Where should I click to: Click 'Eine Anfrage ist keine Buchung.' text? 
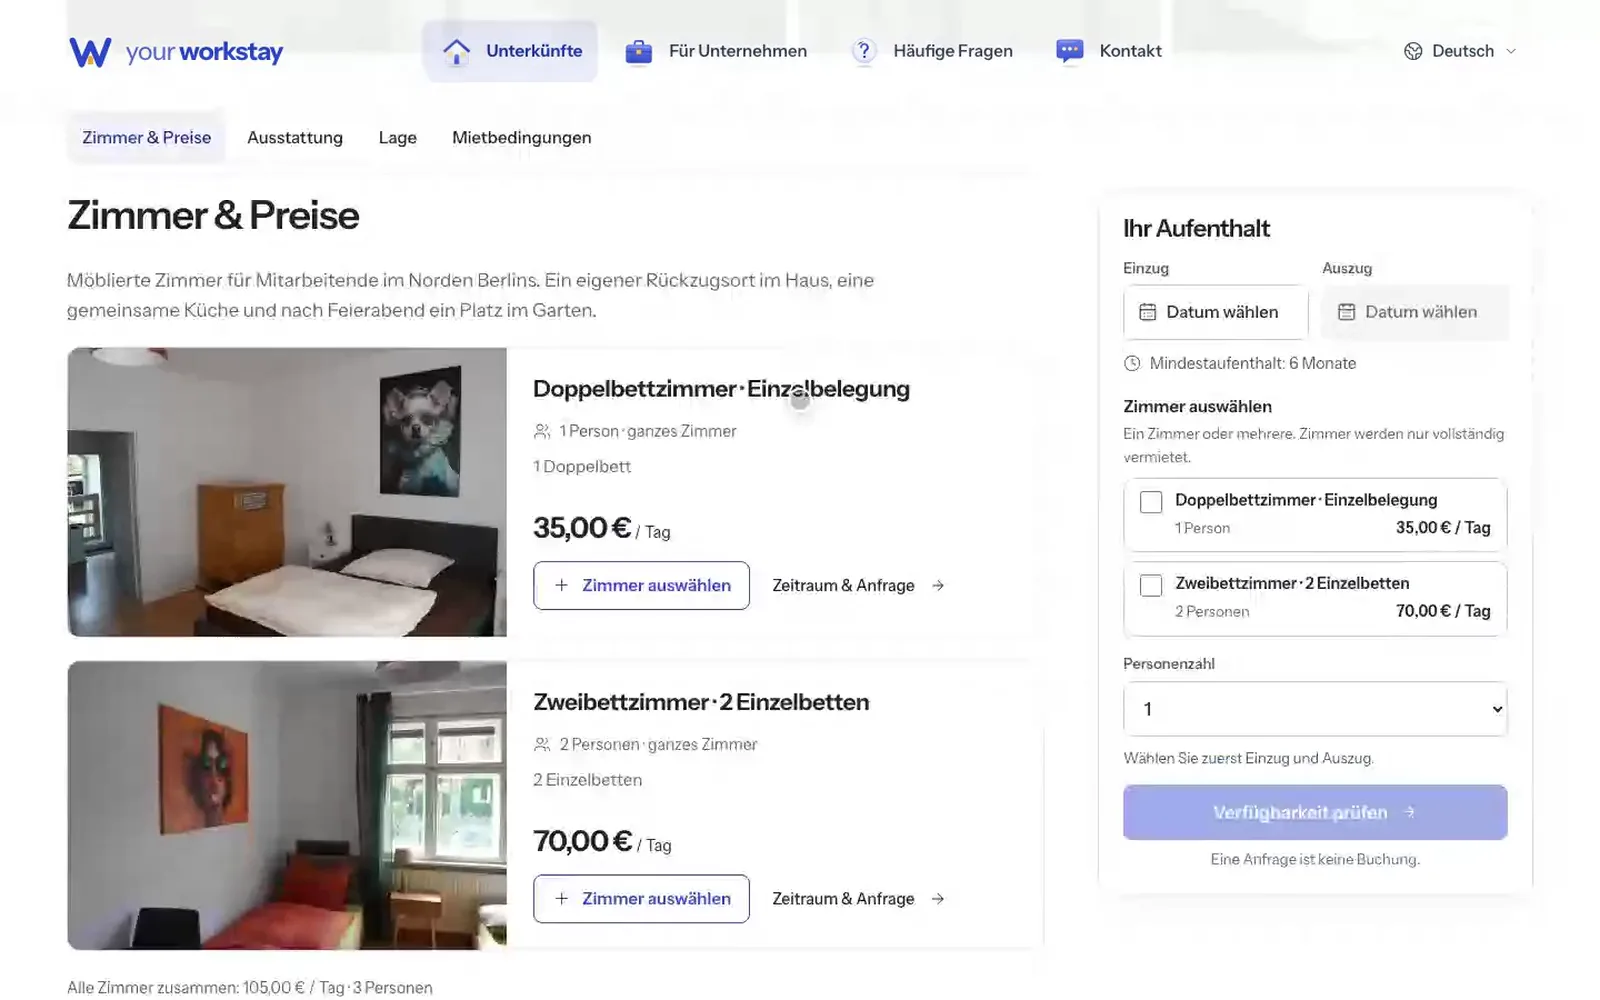[x=1315, y=859]
